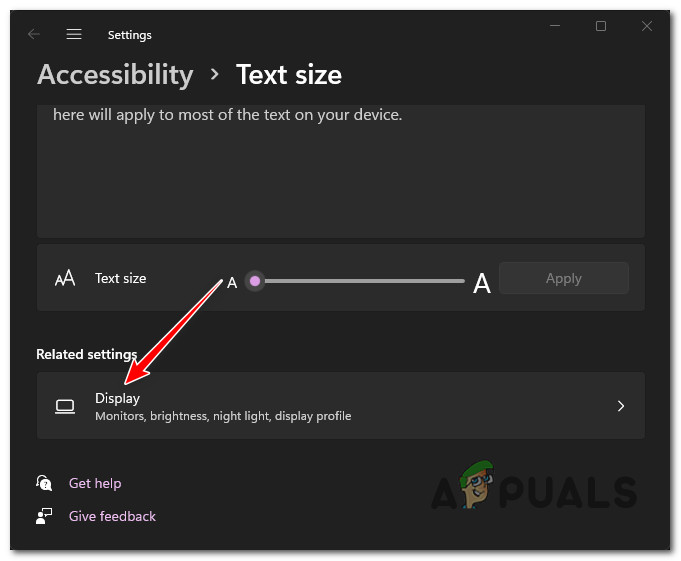Screen dimensions: 681x561
Task: Click the small A slider label
Action: (232, 283)
